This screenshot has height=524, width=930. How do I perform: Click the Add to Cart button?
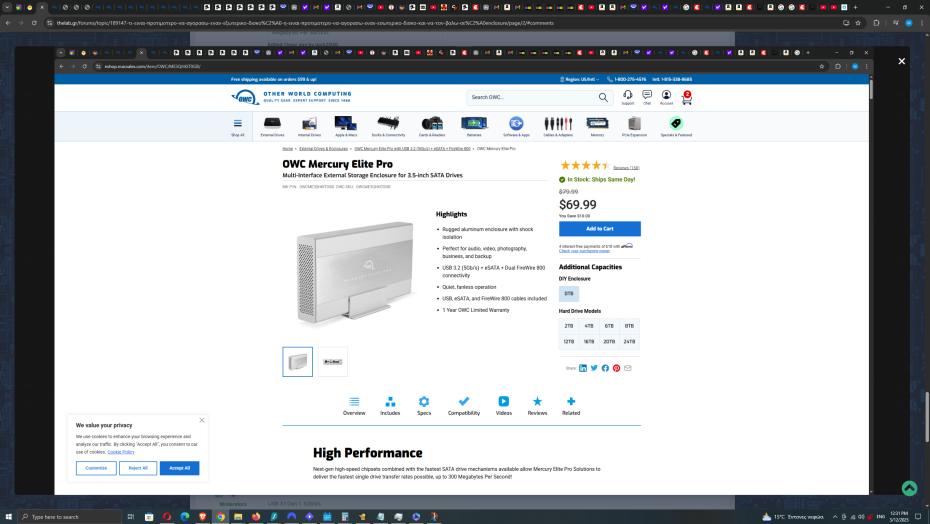click(600, 228)
